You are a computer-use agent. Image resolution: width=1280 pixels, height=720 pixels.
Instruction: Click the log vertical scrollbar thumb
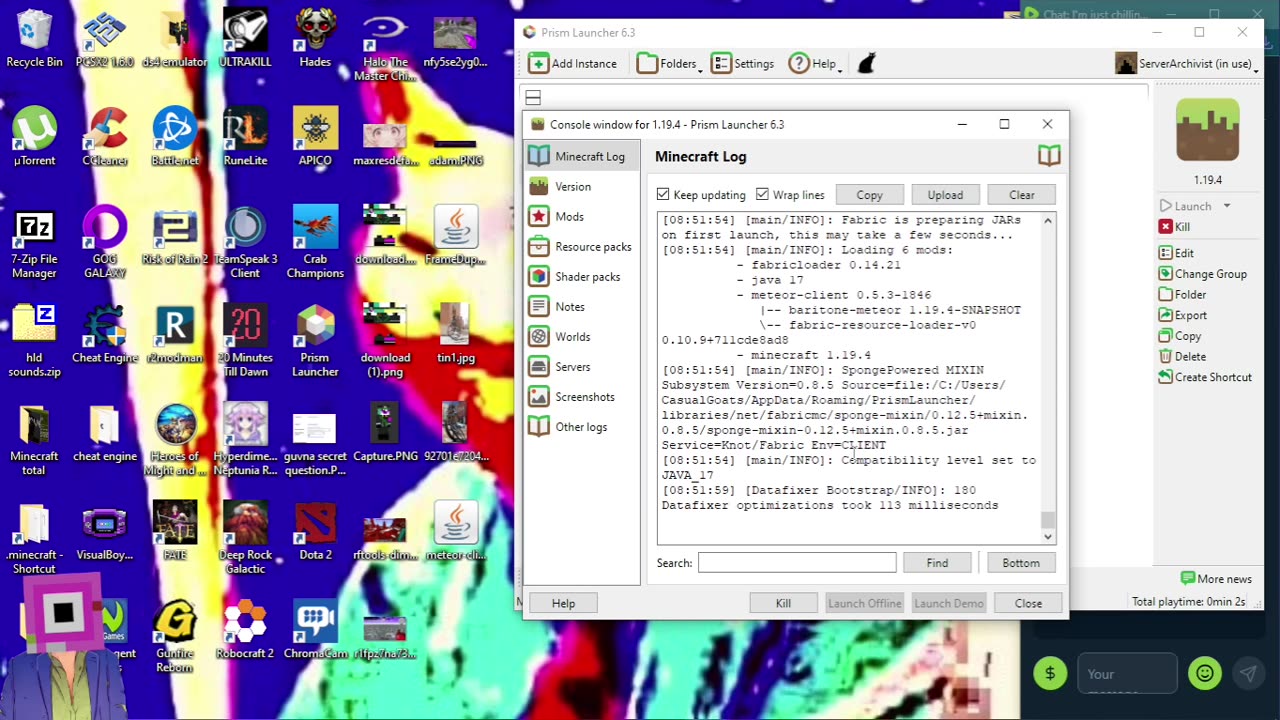pos(1048,520)
